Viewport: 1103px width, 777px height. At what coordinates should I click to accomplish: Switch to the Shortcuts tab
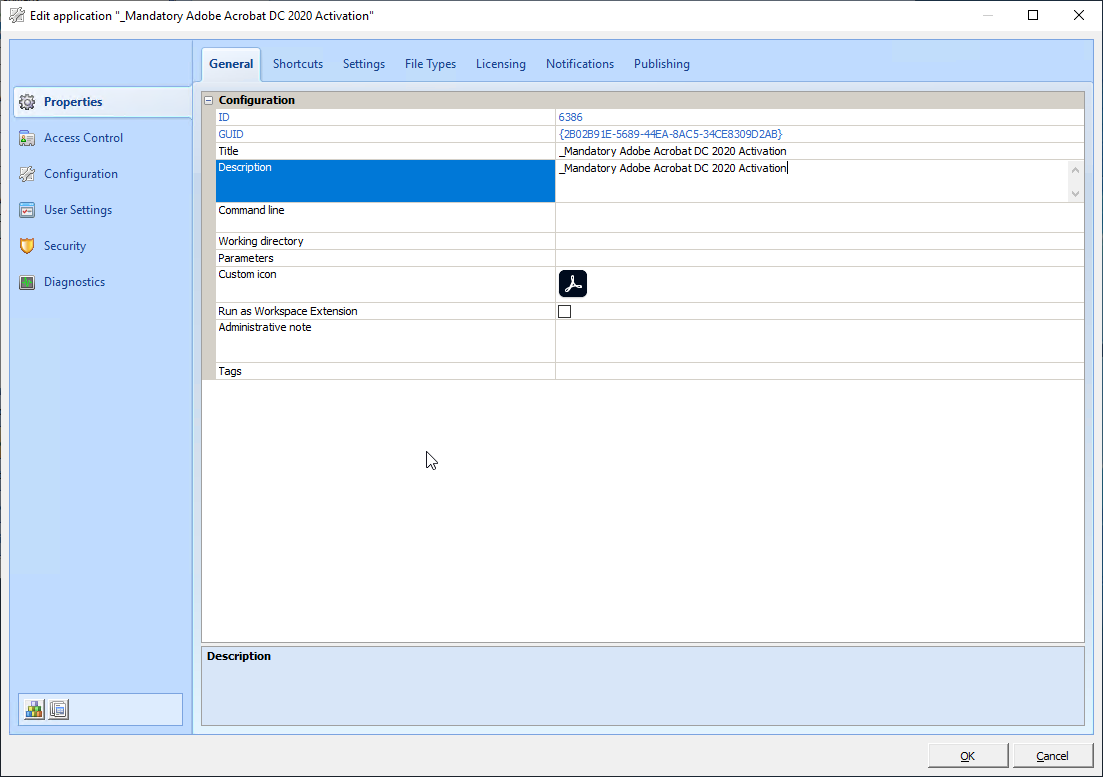click(x=298, y=64)
